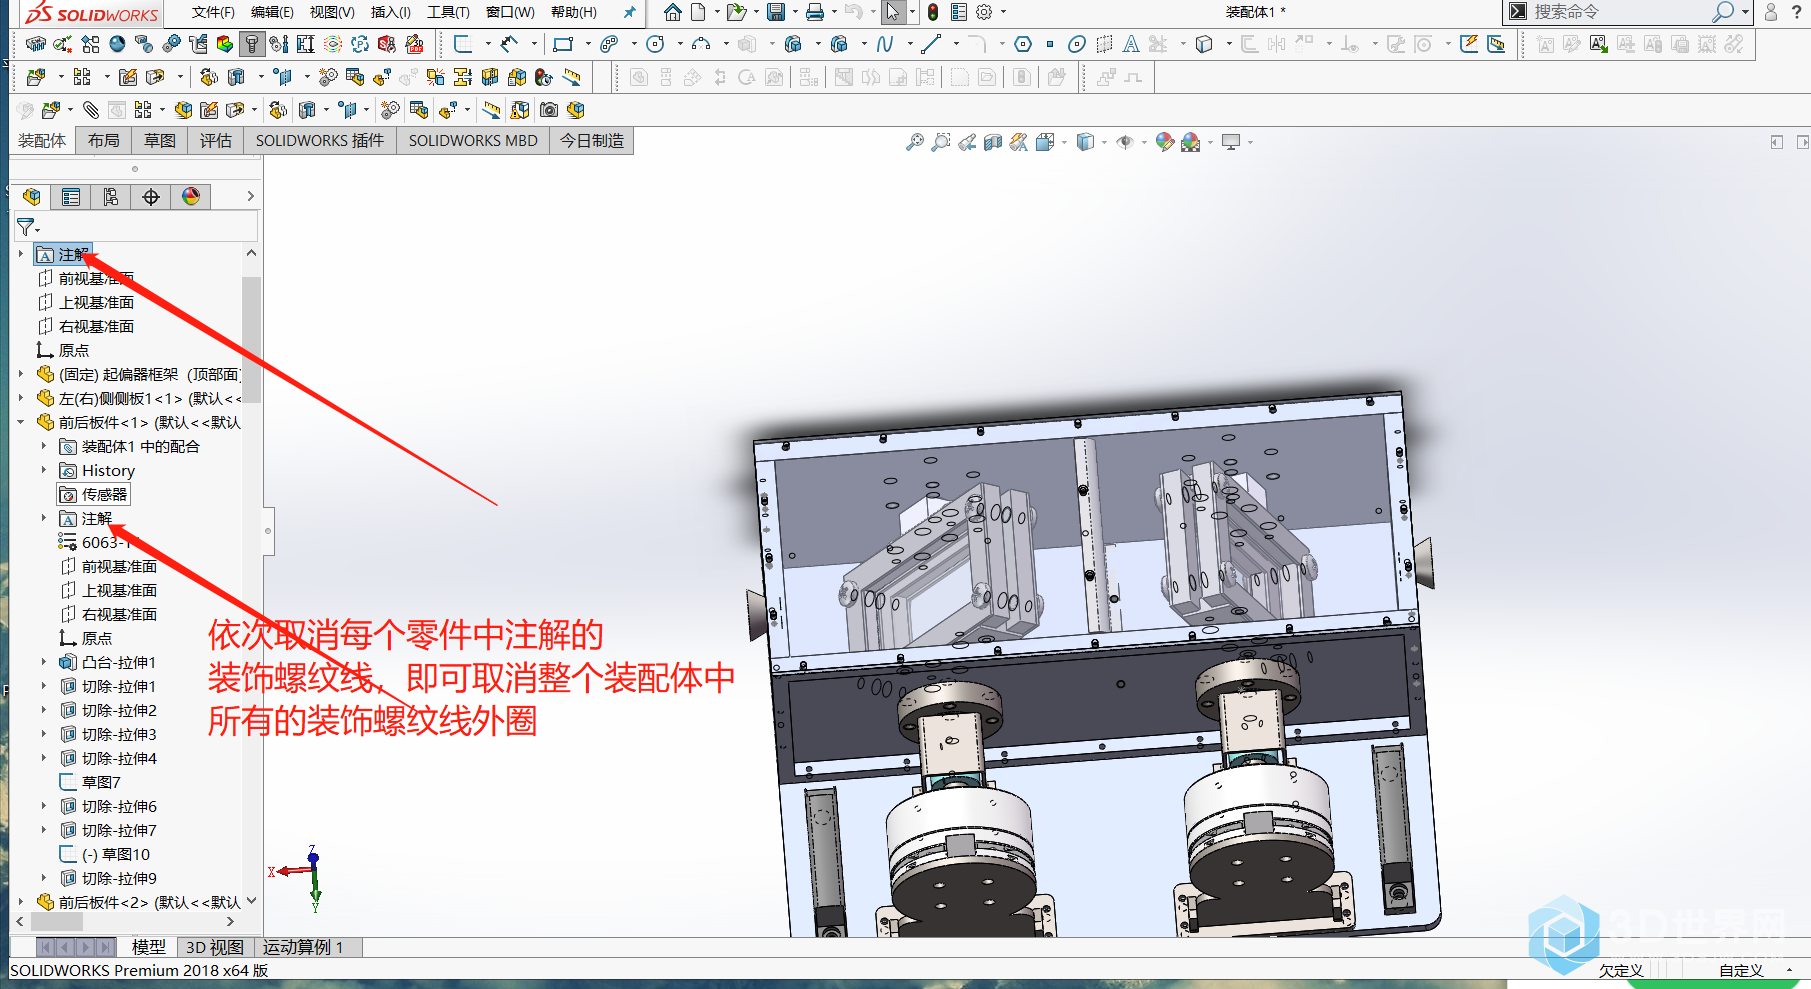Toggle the Hide/Show Items eye icon
This screenshot has width=1811, height=989.
pos(1125,143)
